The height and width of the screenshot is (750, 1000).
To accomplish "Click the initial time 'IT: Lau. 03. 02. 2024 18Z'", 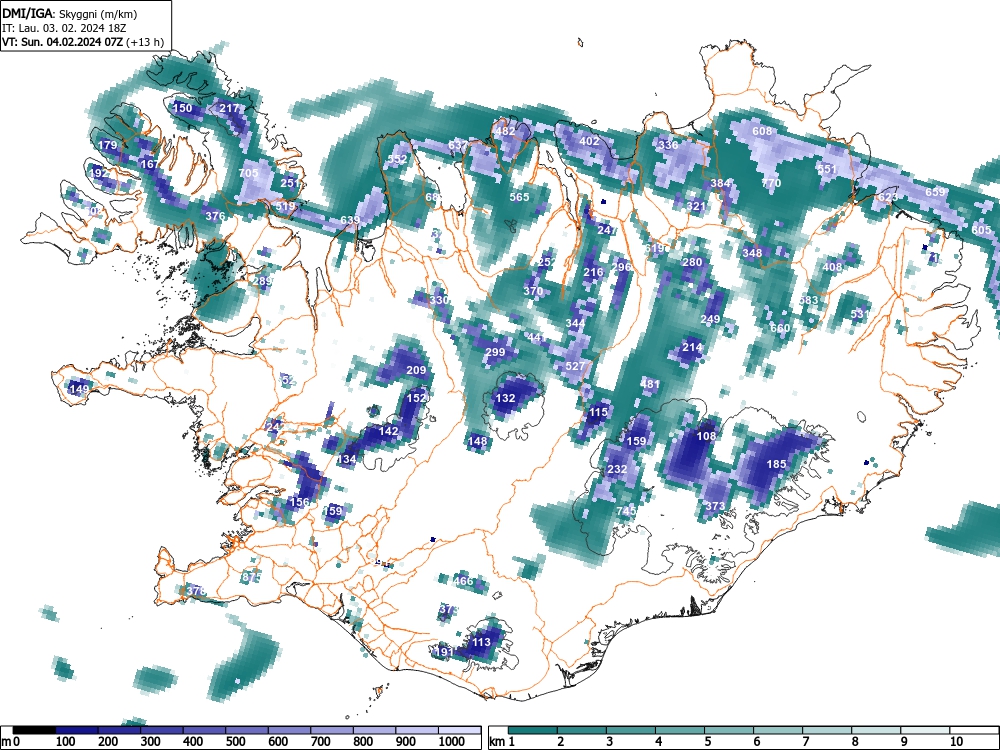I will tap(66, 28).
